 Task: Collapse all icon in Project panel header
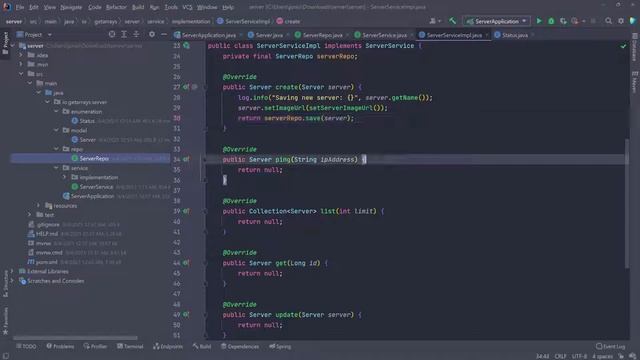pyautogui.click(x=136, y=35)
